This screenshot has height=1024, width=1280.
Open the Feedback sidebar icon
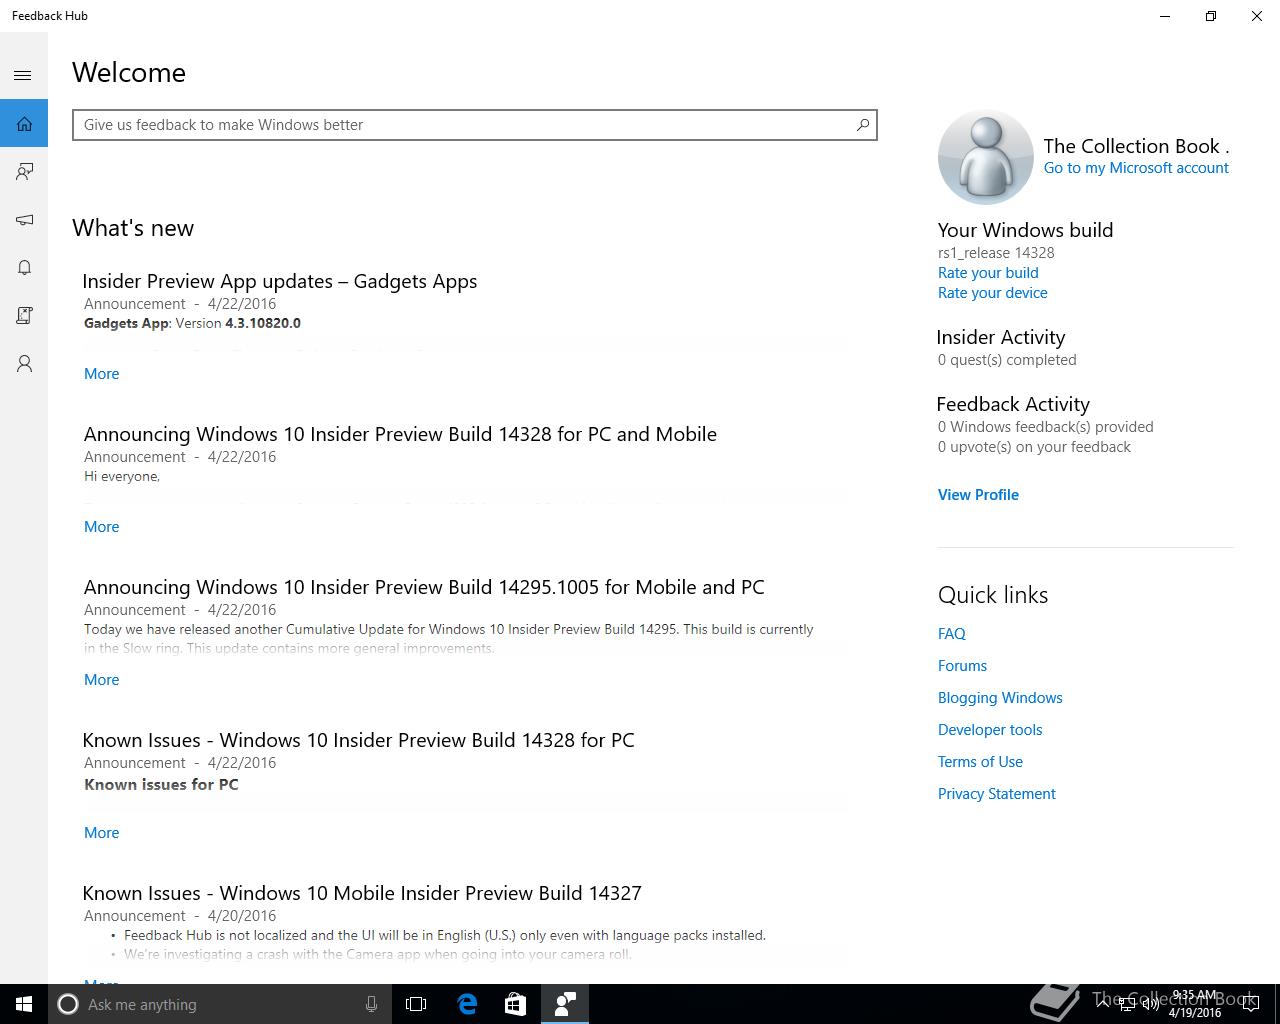(x=24, y=172)
